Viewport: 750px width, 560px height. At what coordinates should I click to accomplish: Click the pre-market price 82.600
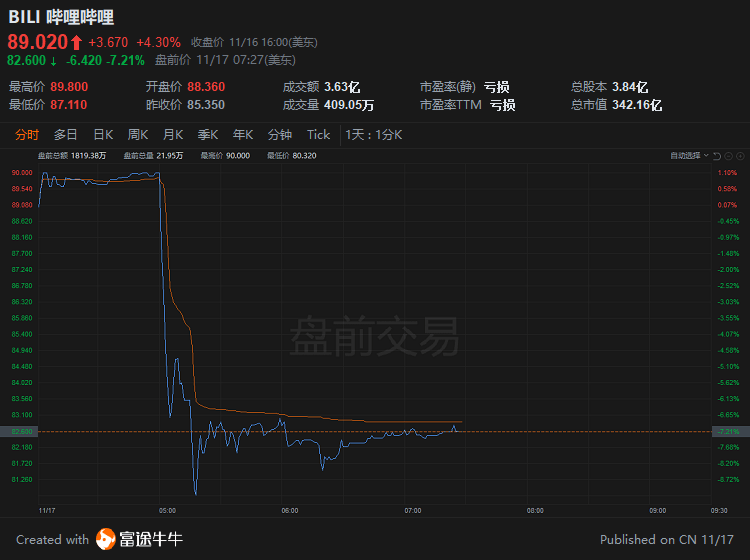pyautogui.click(x=26, y=60)
